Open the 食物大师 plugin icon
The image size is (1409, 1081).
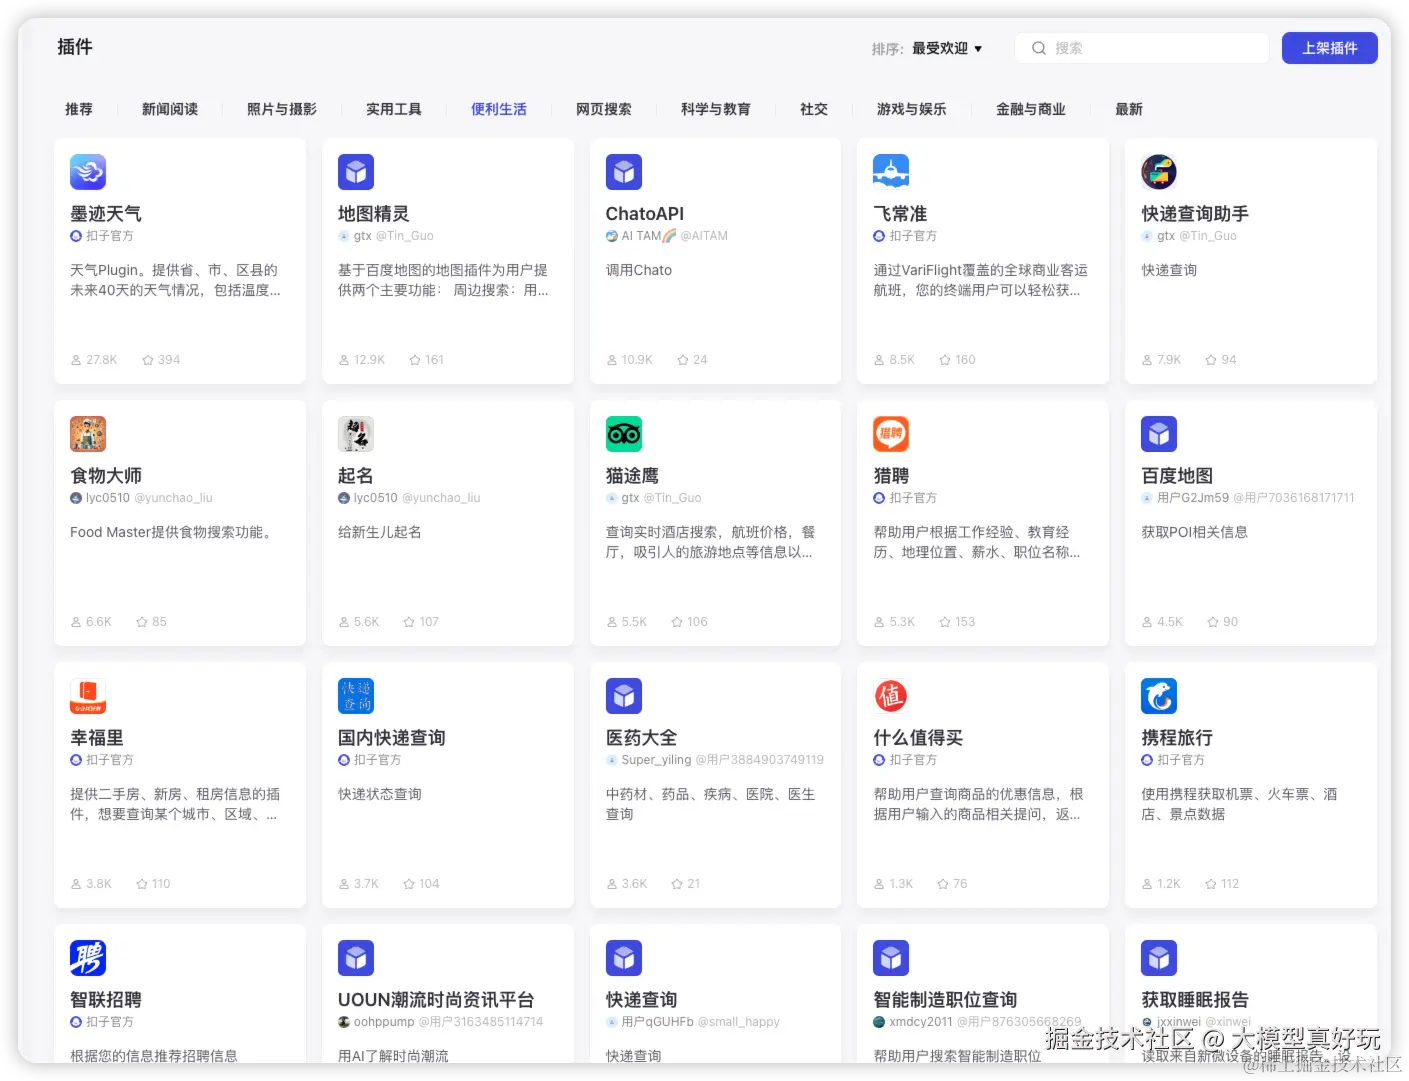click(x=88, y=434)
